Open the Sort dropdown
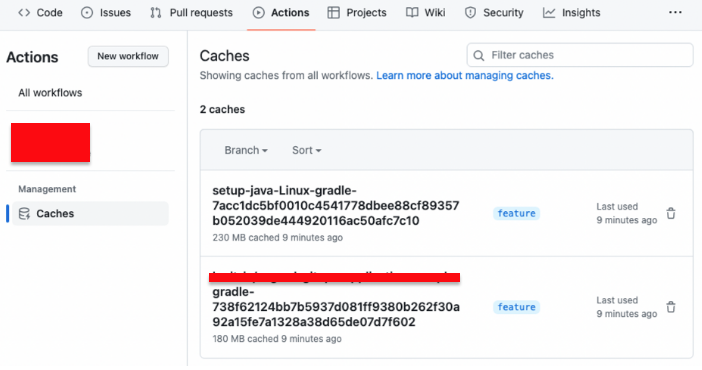 tap(307, 150)
